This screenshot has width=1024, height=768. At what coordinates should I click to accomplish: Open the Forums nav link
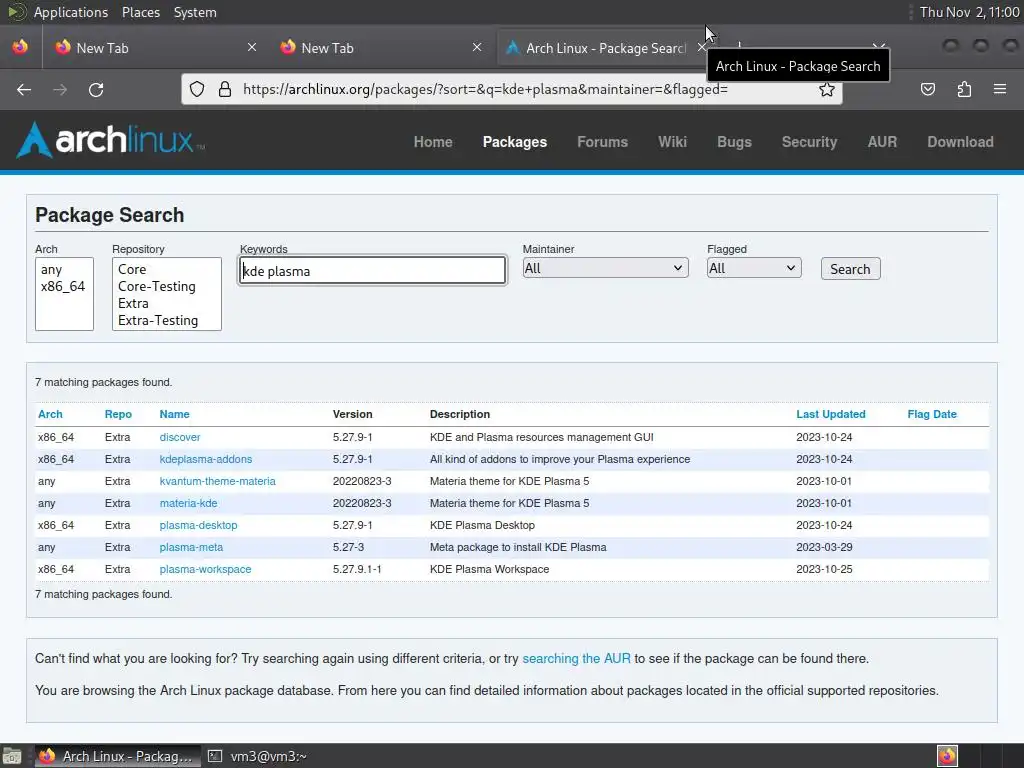click(602, 142)
